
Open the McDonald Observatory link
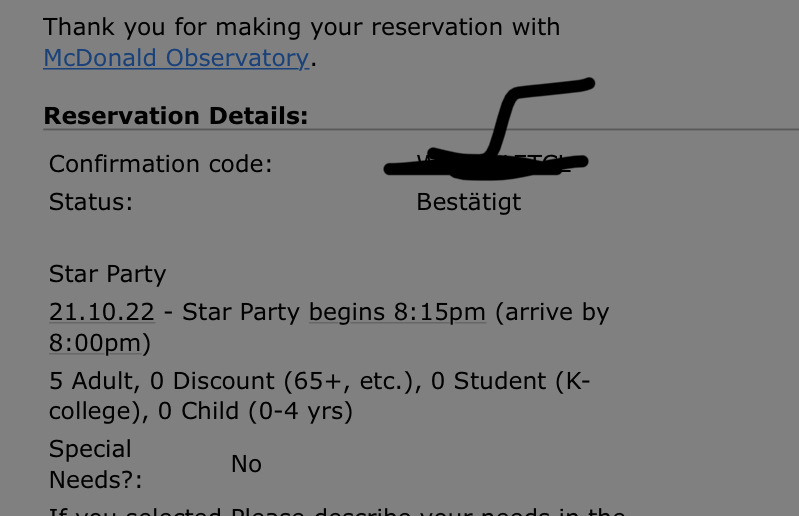pyautogui.click(x=176, y=58)
